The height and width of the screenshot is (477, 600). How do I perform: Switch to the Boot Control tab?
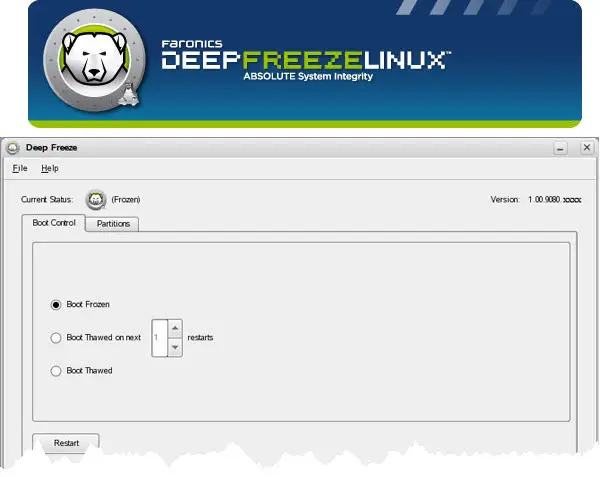[x=54, y=223]
